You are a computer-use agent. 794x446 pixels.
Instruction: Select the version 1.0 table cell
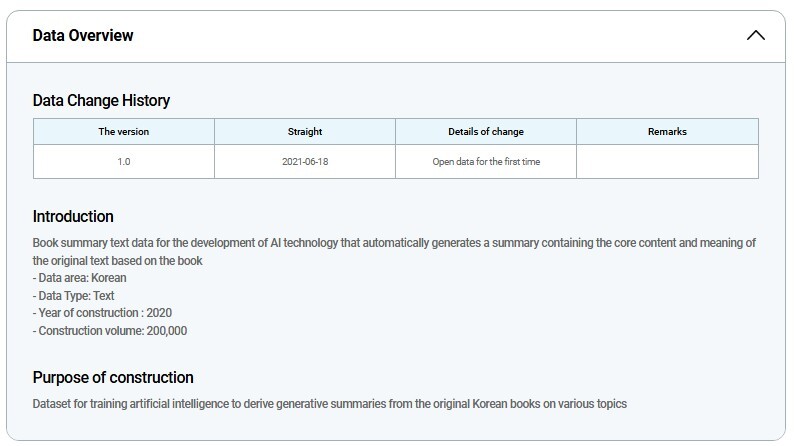point(124,161)
